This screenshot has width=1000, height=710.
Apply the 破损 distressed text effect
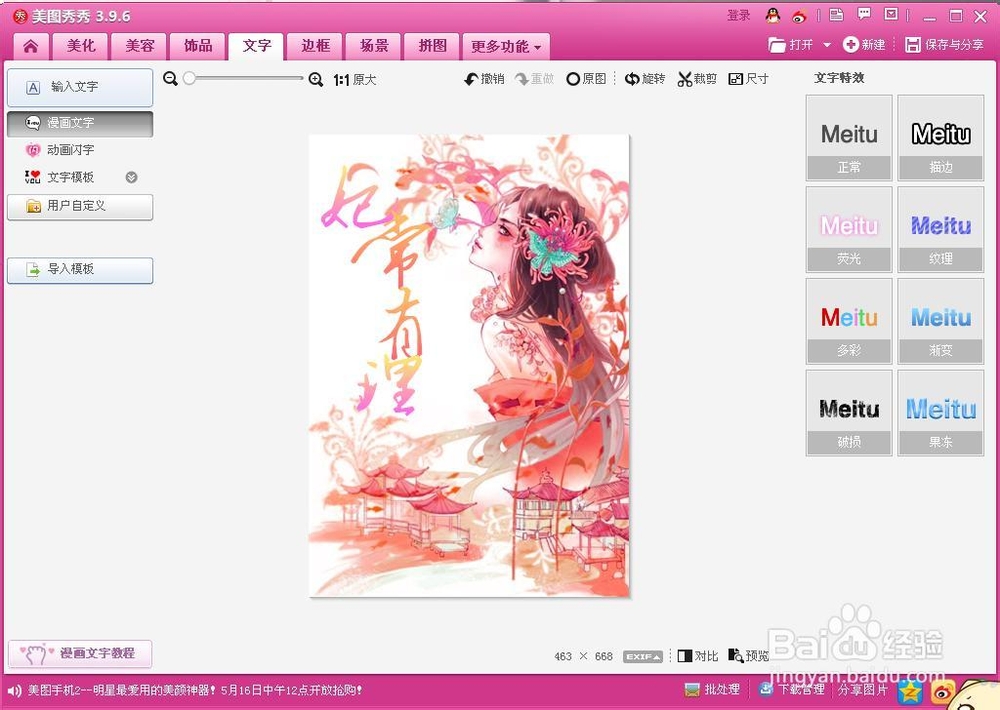pos(849,413)
